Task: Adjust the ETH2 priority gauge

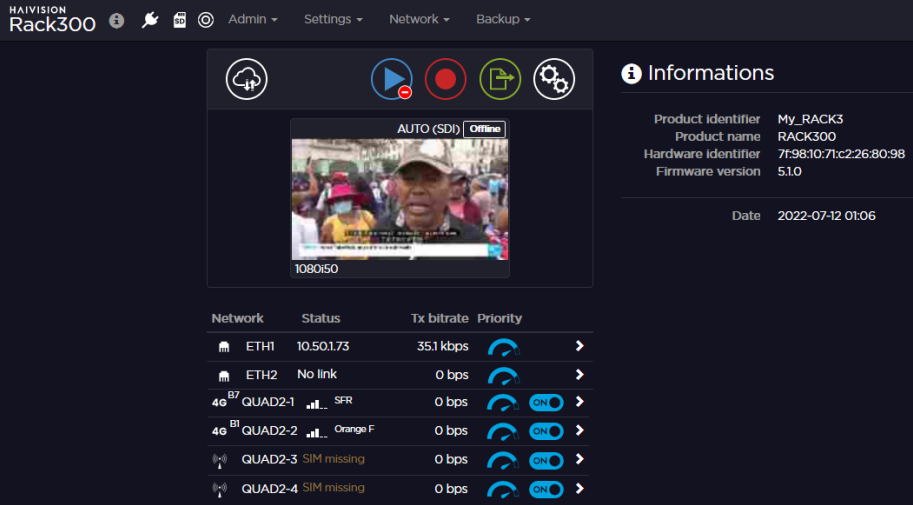Action: pyautogui.click(x=503, y=375)
